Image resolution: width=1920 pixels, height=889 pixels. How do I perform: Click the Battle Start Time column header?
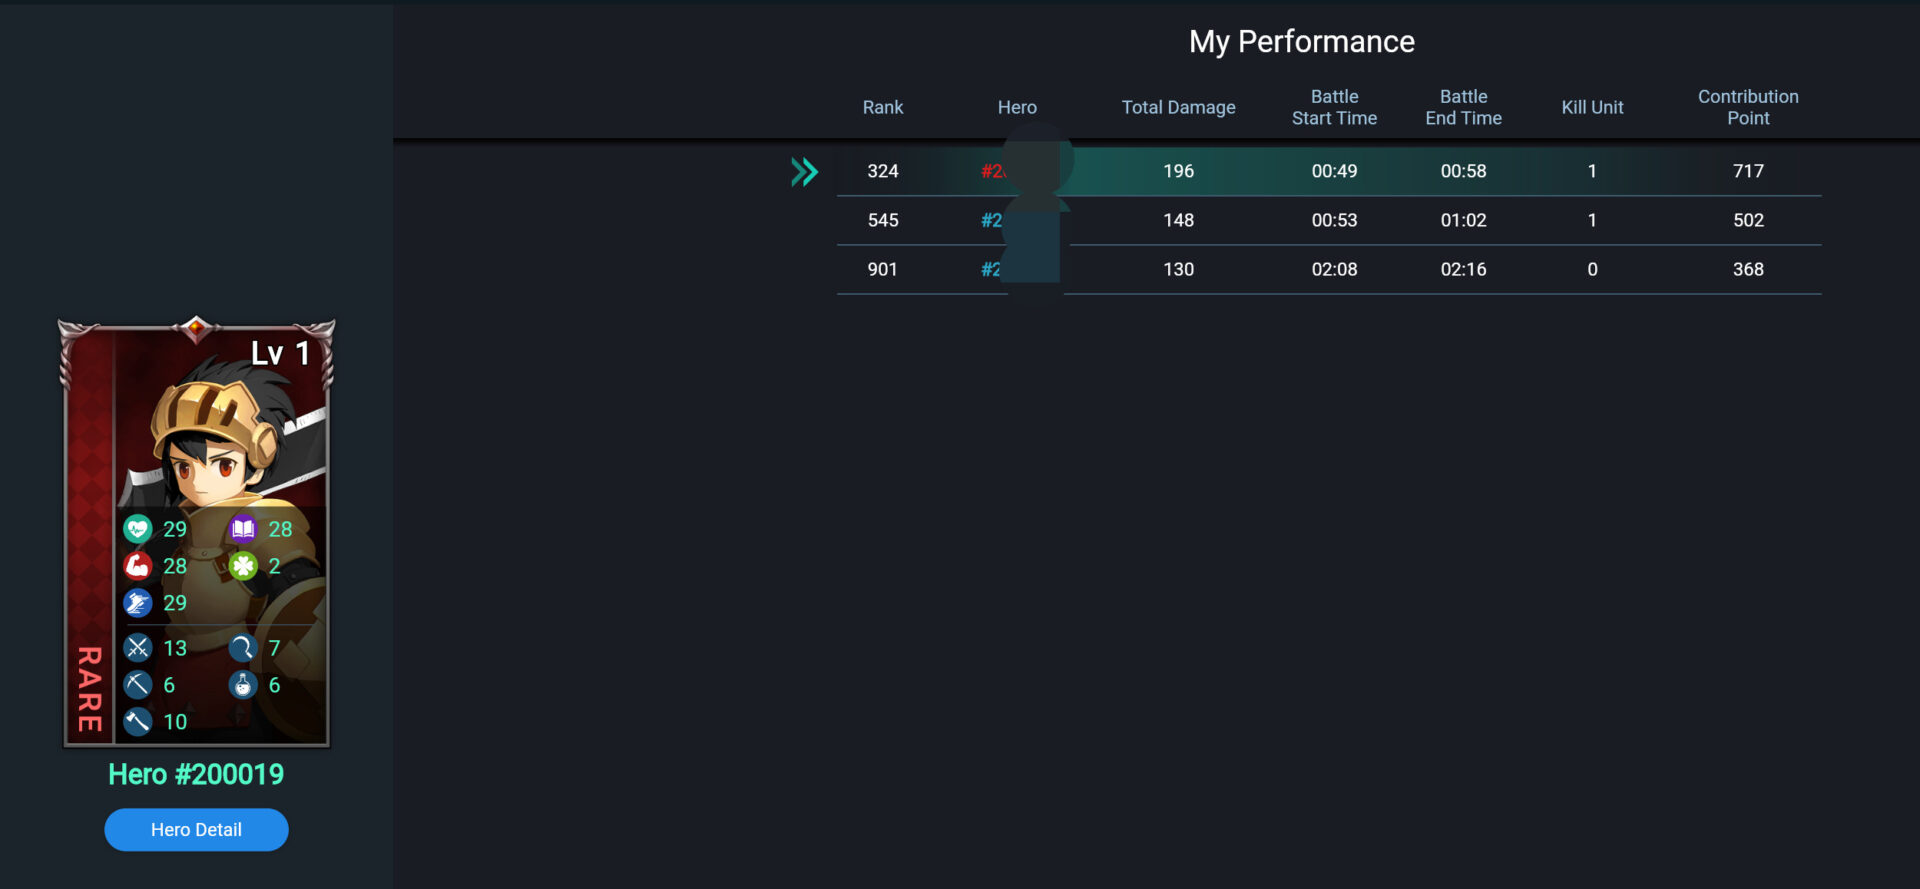click(x=1334, y=107)
